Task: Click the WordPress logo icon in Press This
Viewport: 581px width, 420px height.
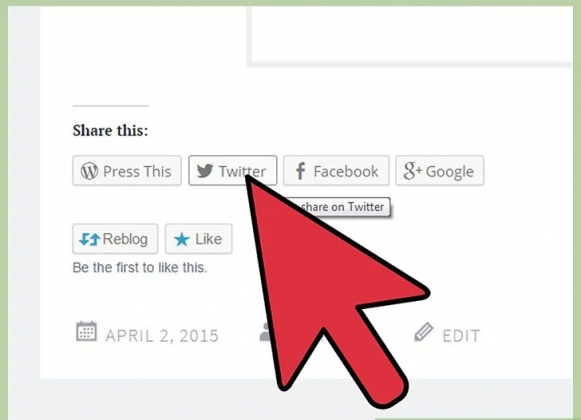Action: click(x=89, y=171)
